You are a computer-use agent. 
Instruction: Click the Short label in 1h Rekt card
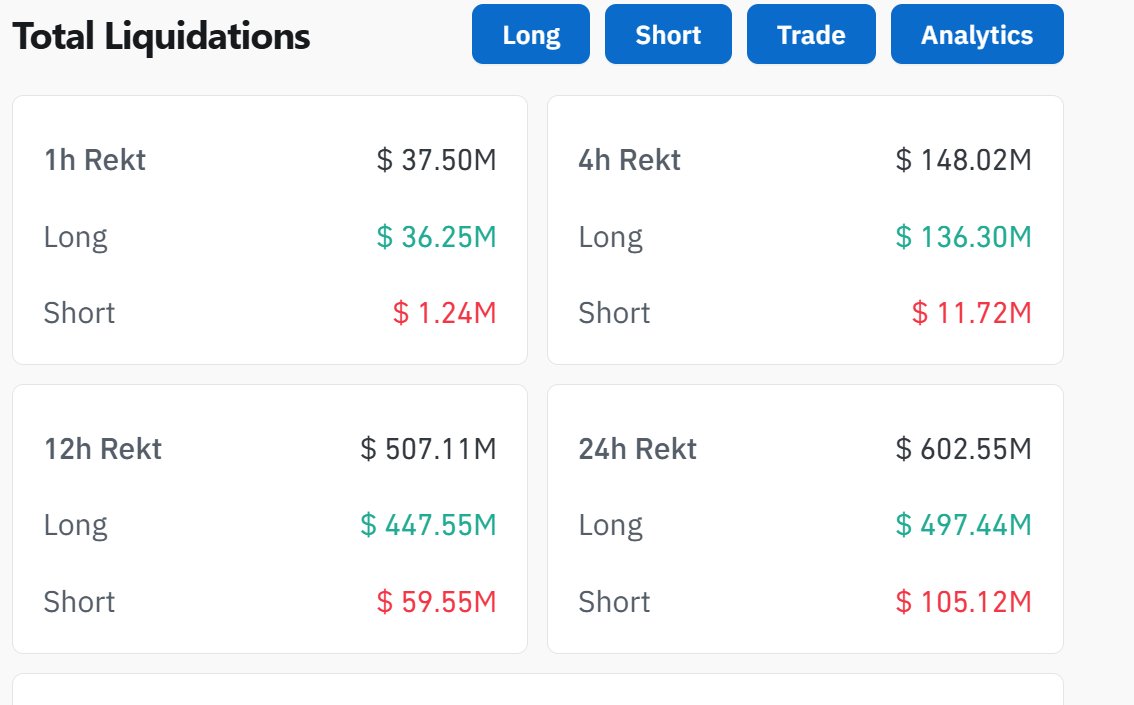[x=79, y=313]
